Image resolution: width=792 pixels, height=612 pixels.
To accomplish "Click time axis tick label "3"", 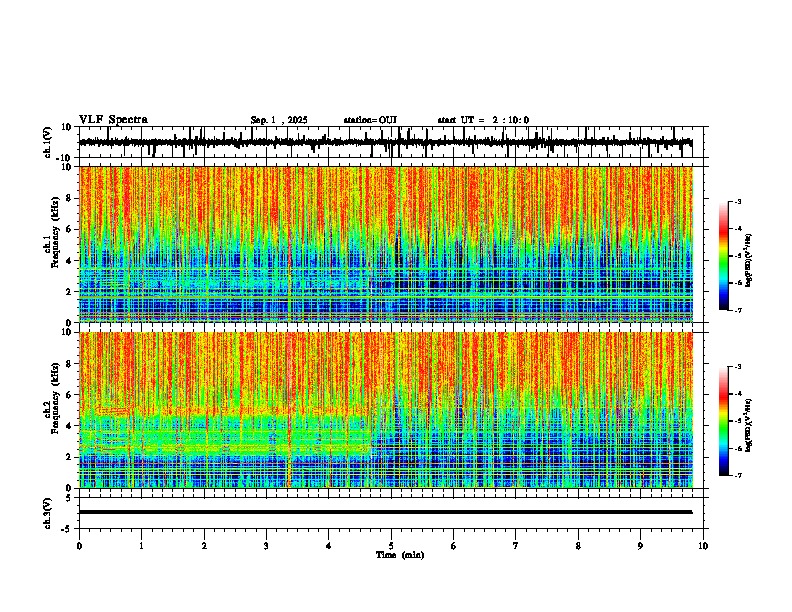I will 266,546.
